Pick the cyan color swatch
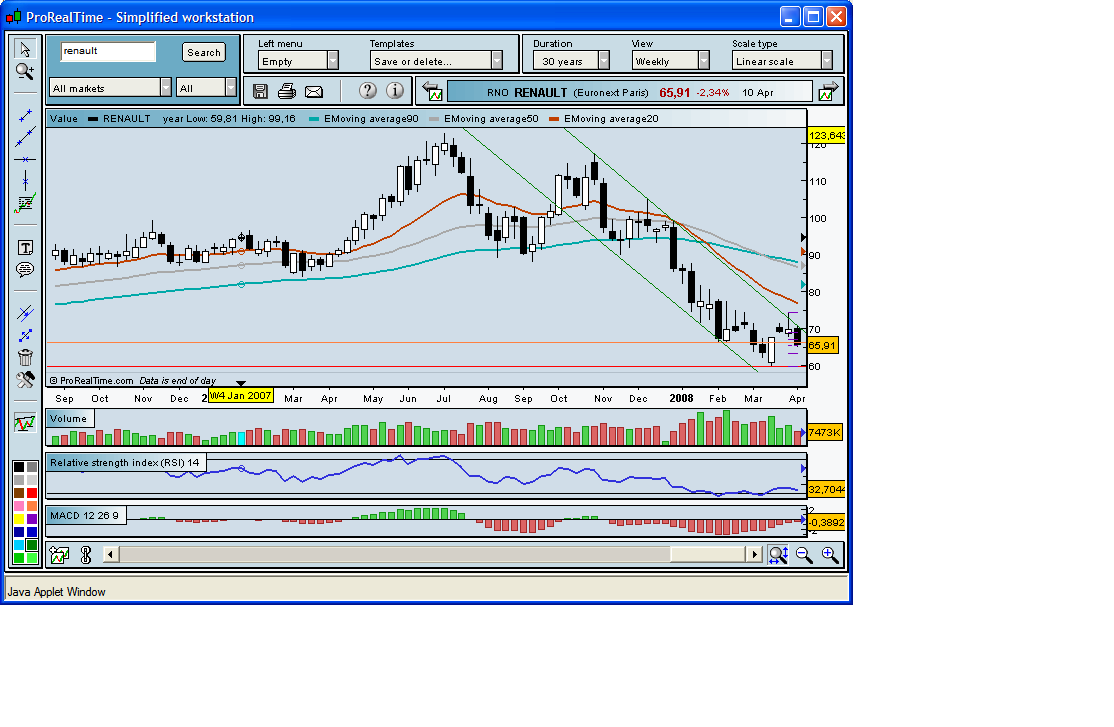 coord(19,545)
